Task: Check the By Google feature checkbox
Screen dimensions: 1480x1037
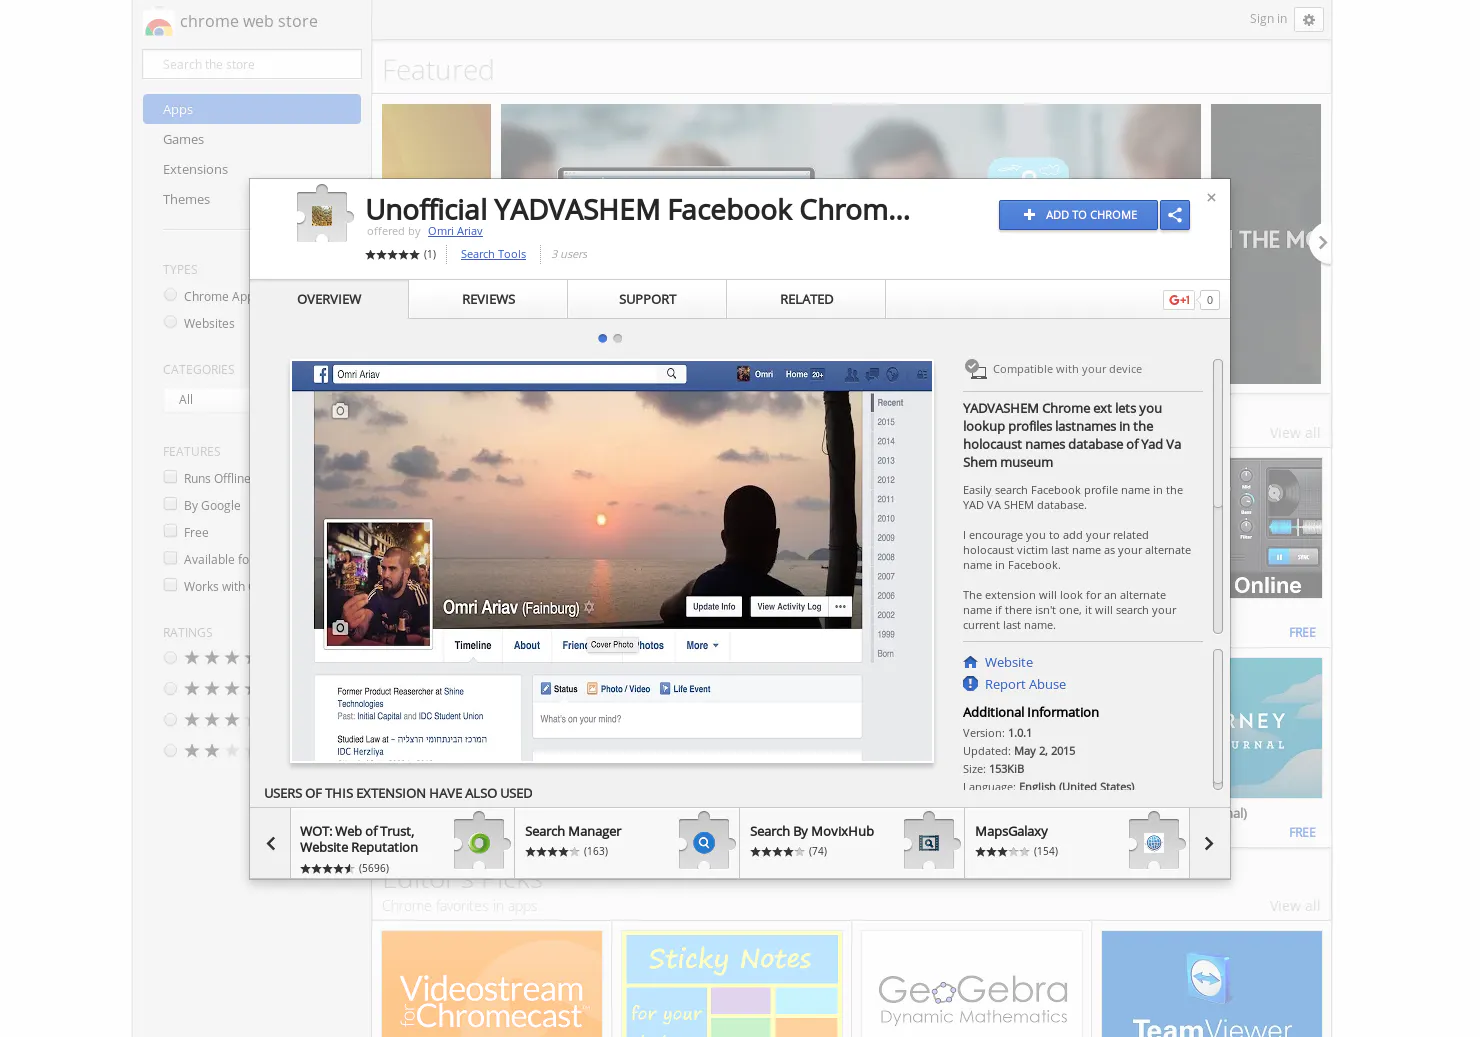Action: coord(170,504)
